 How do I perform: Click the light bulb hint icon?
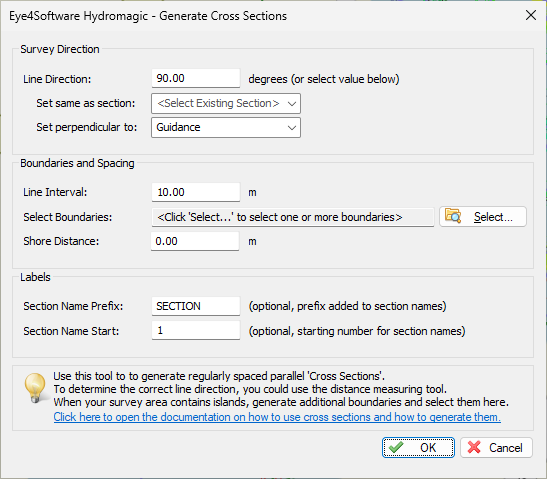(35, 388)
